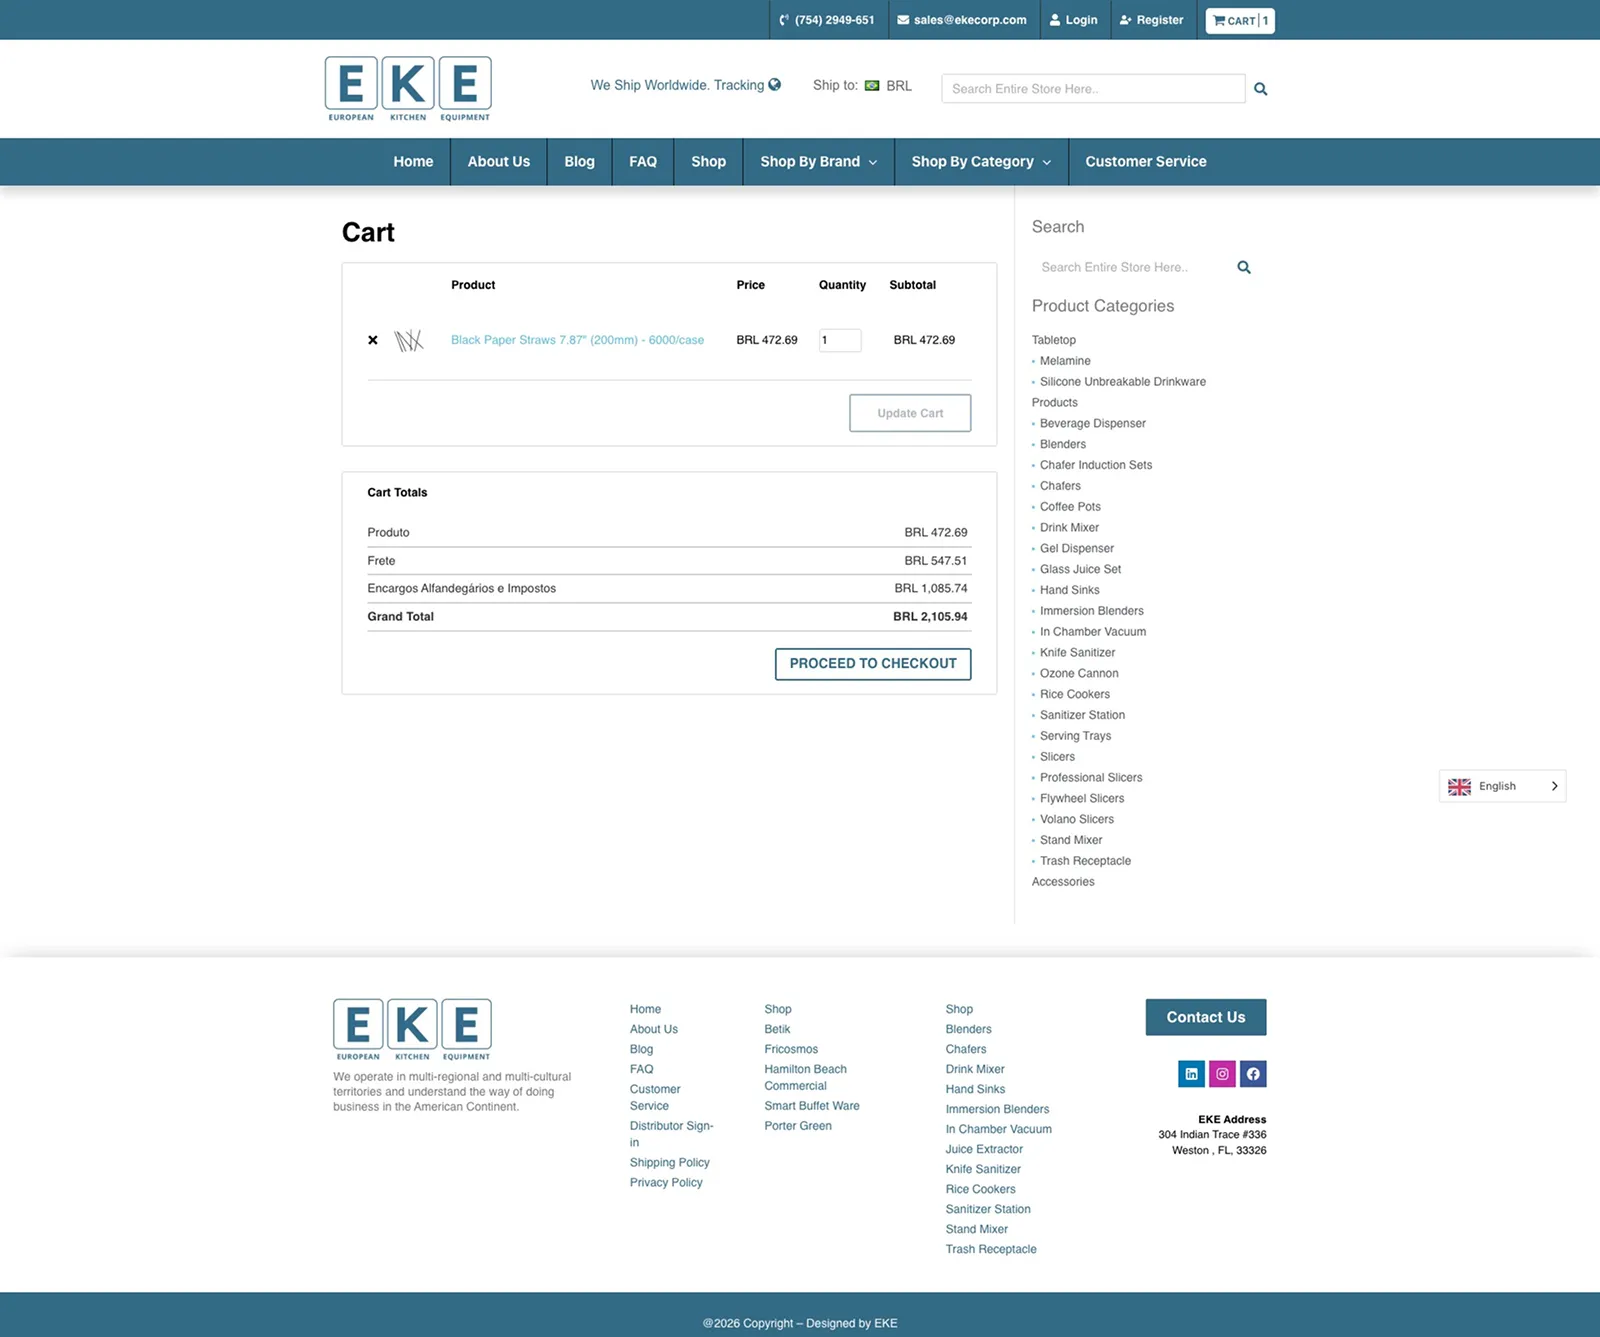Open the BRL ship-to currency selector
This screenshot has height=1337, width=1600.
click(x=888, y=86)
